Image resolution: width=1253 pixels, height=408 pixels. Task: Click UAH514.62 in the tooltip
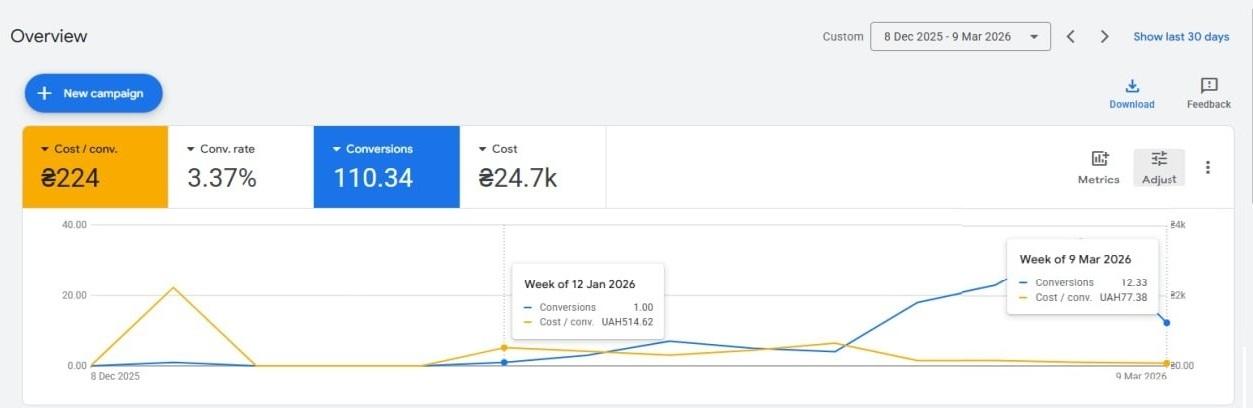click(627, 322)
